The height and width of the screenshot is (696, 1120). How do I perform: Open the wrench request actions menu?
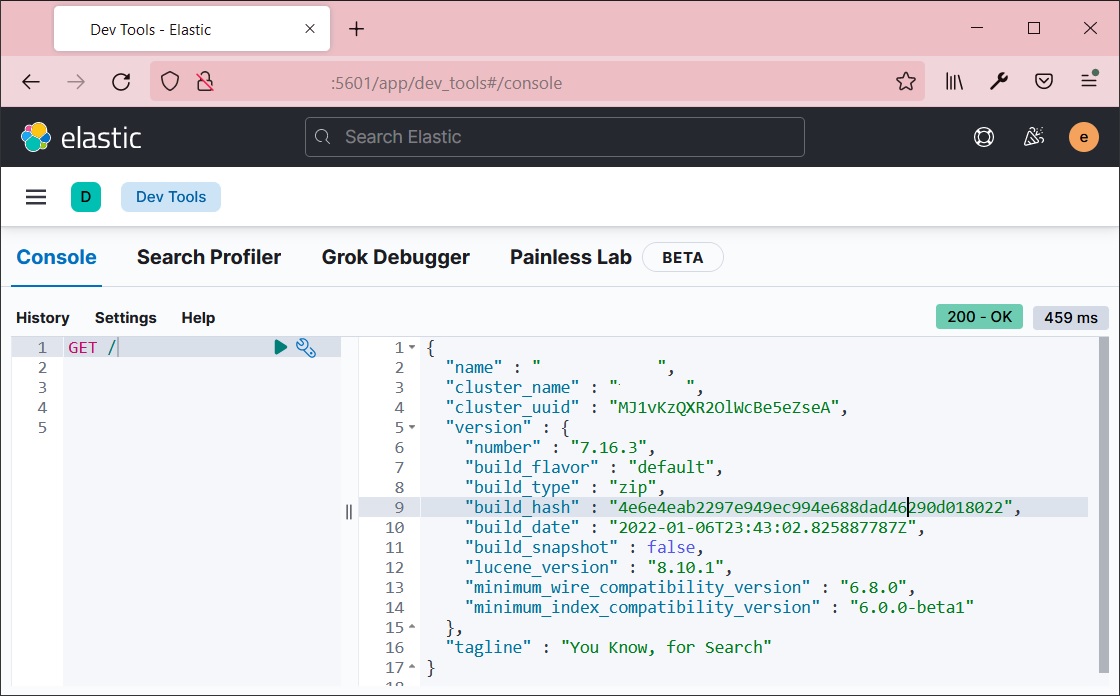point(306,348)
